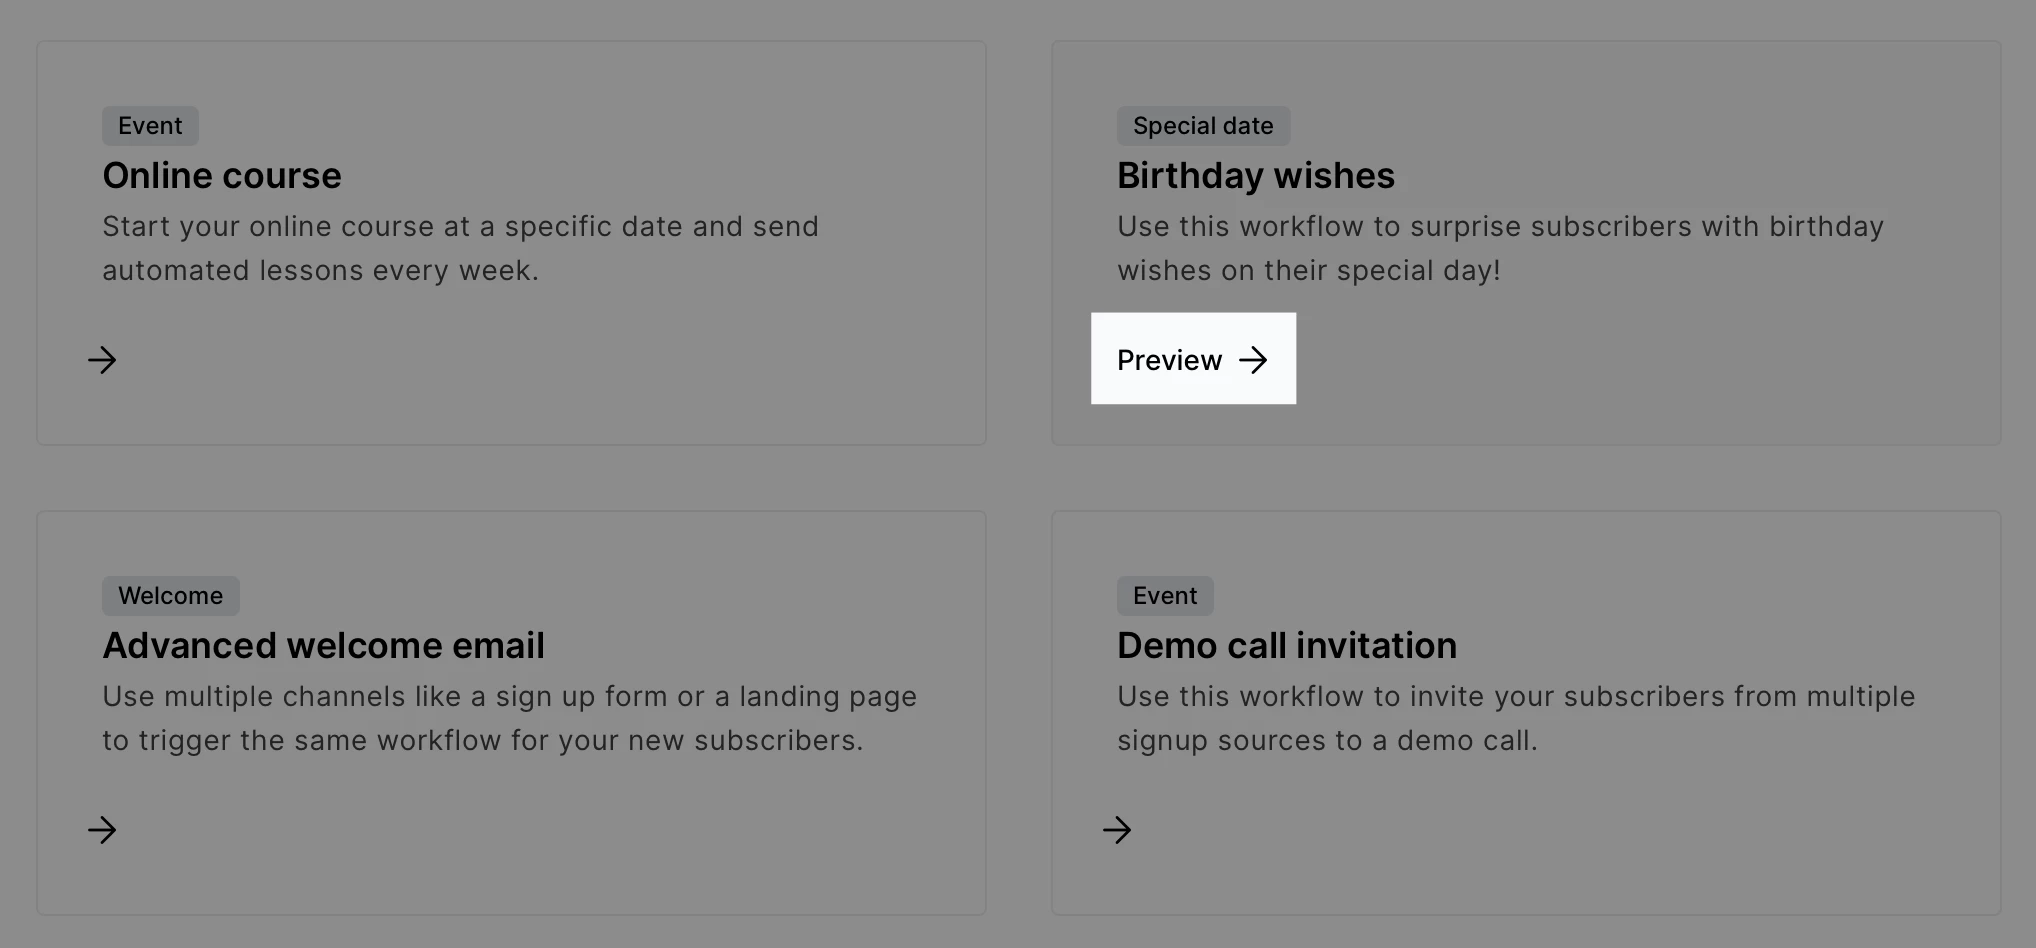Click the Welcome category tag

[170, 596]
